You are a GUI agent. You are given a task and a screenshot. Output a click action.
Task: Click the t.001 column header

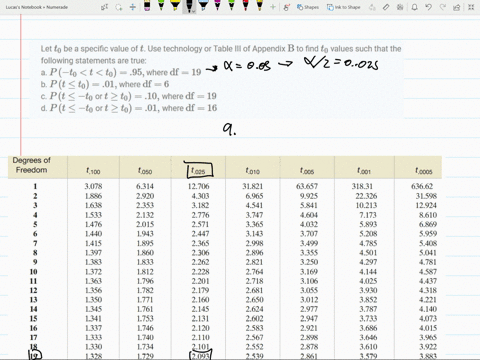364,171
